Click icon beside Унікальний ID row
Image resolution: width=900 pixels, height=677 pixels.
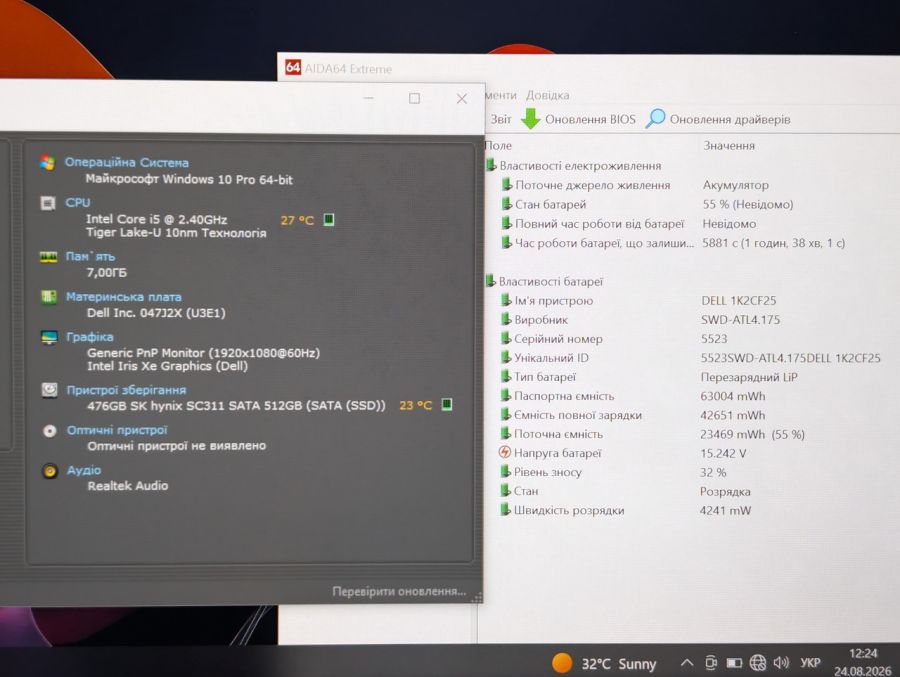point(506,357)
